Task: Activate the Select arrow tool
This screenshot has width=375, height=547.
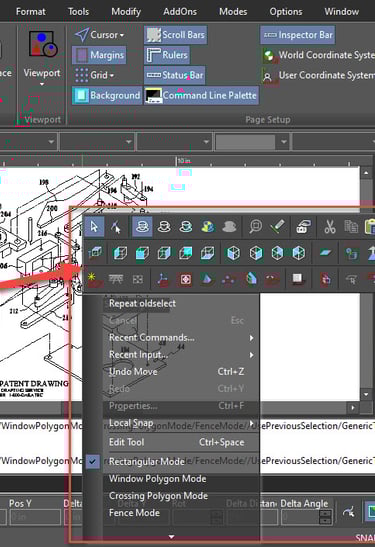Action: tap(94, 227)
